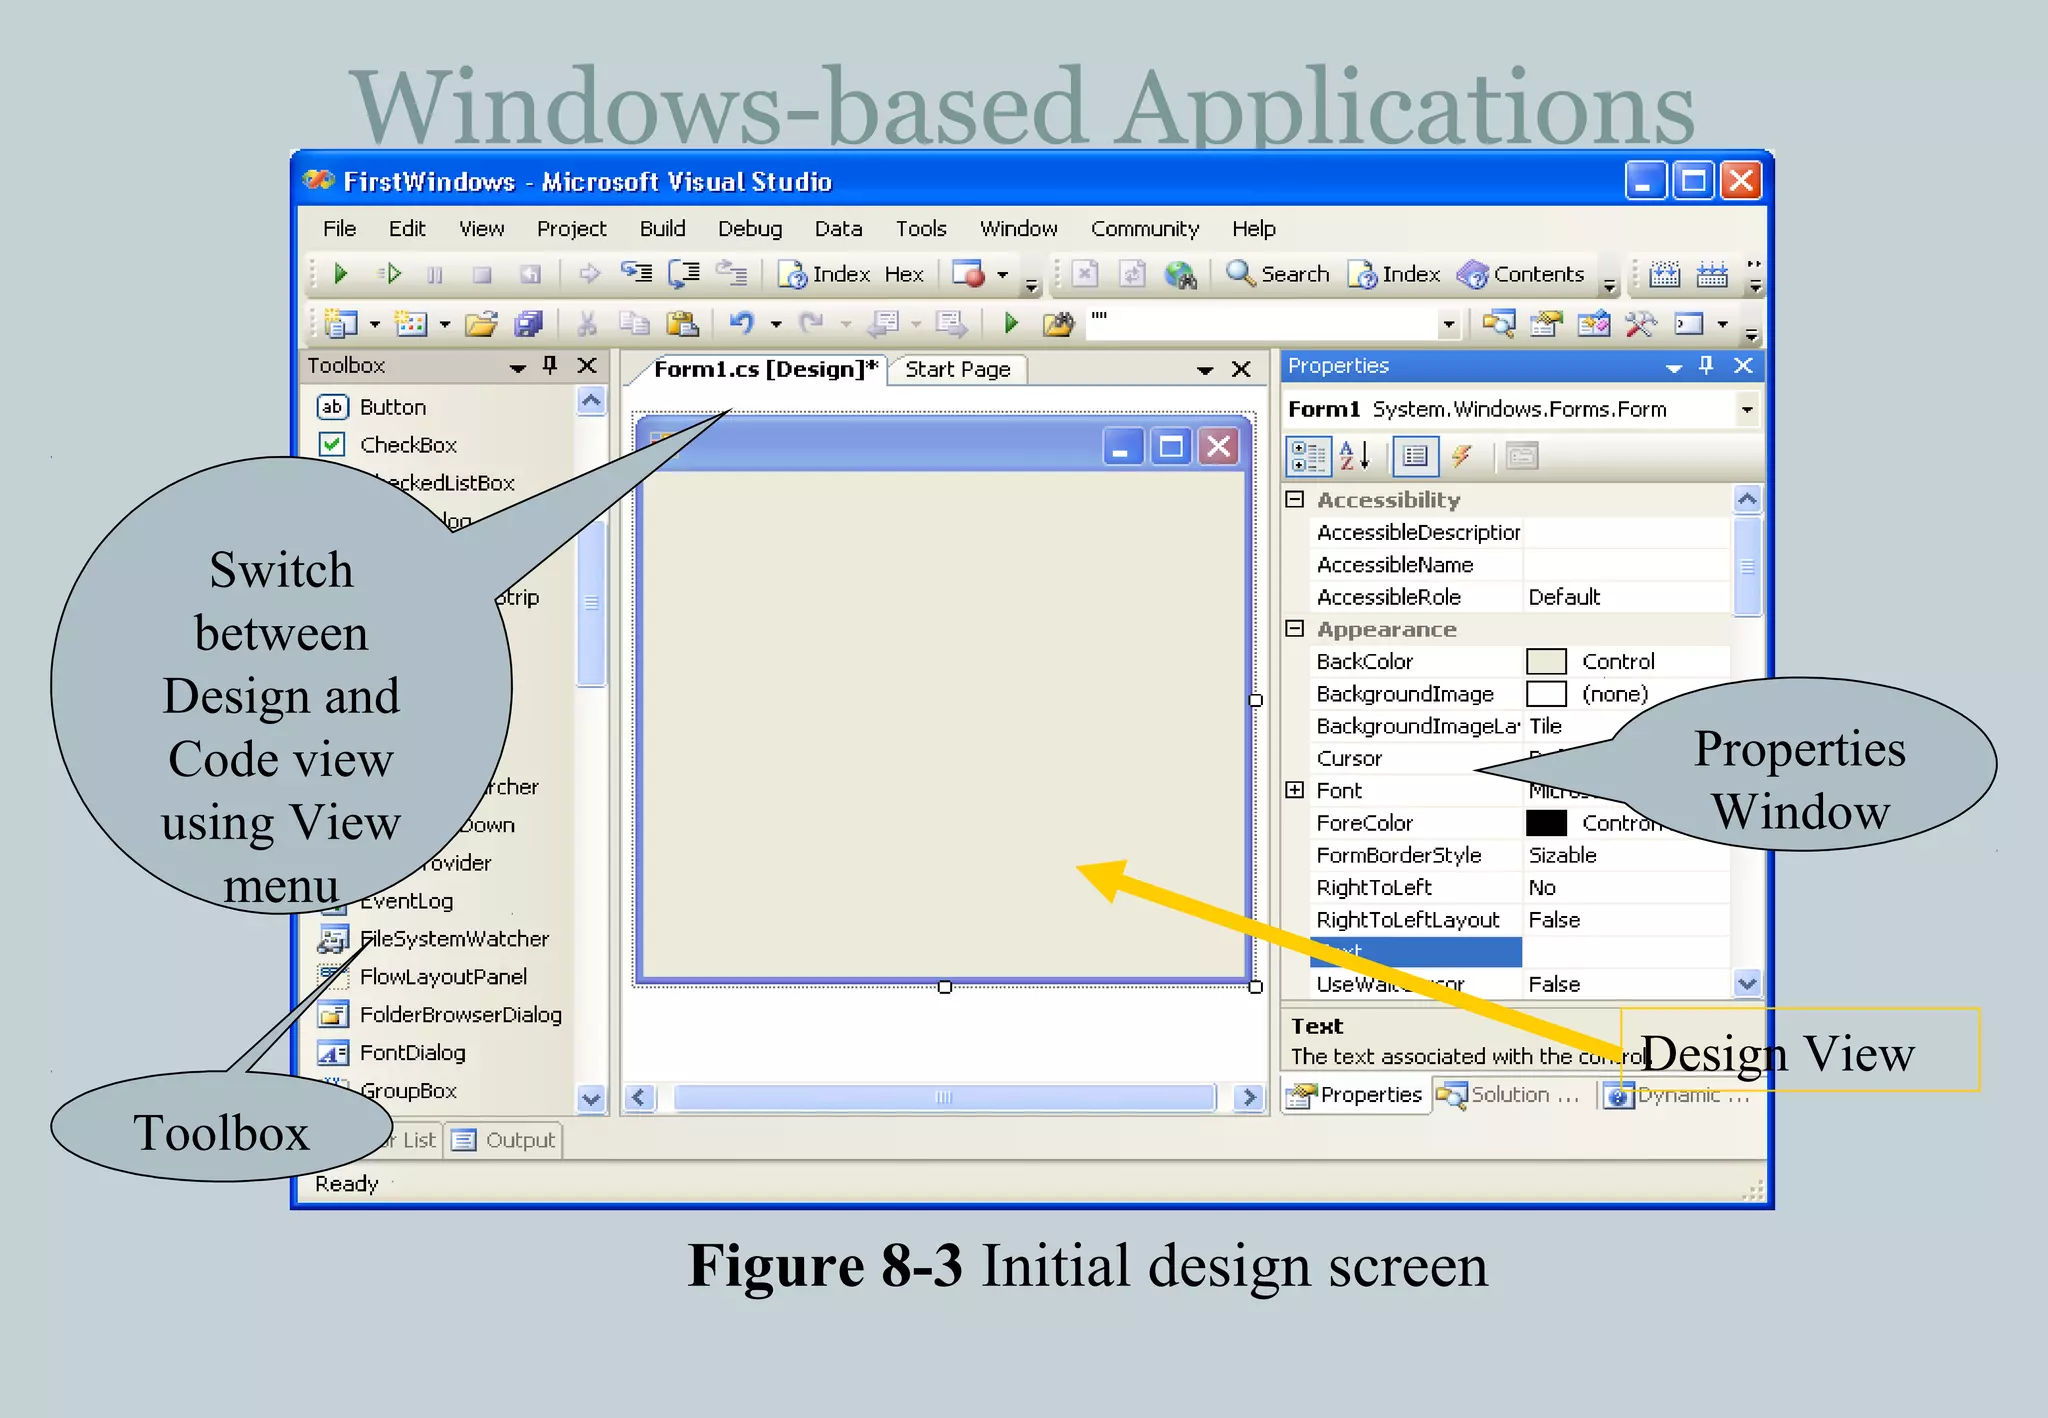This screenshot has height=1418, width=2048.
Task: Click the Cut scissors icon
Action: [x=587, y=323]
